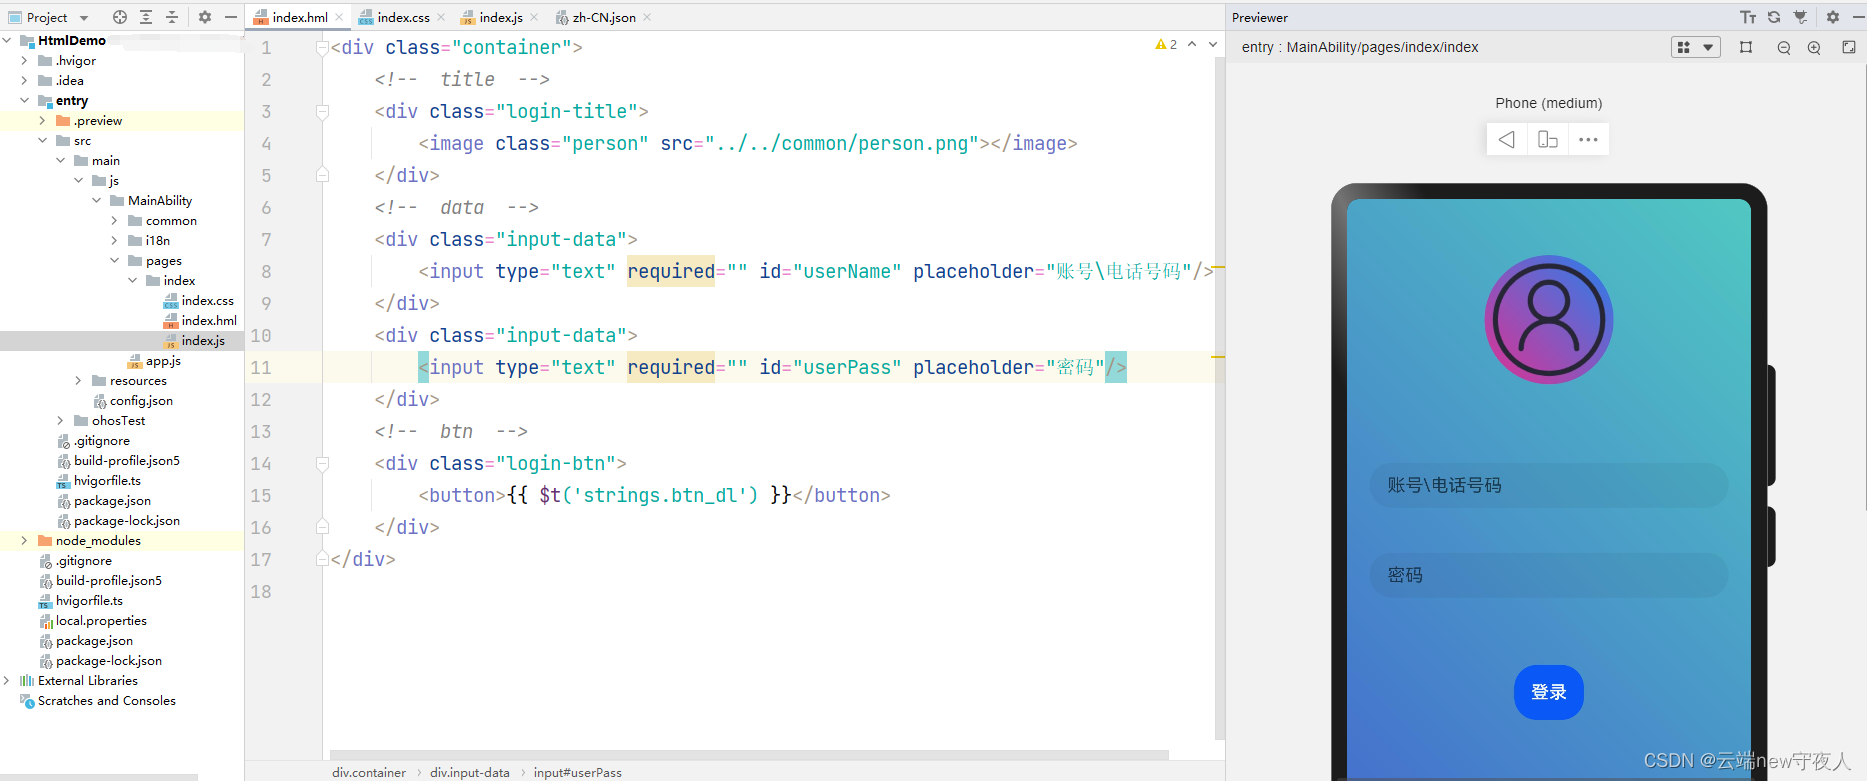Collapse the HtmlDemo root node

click(x=7, y=40)
